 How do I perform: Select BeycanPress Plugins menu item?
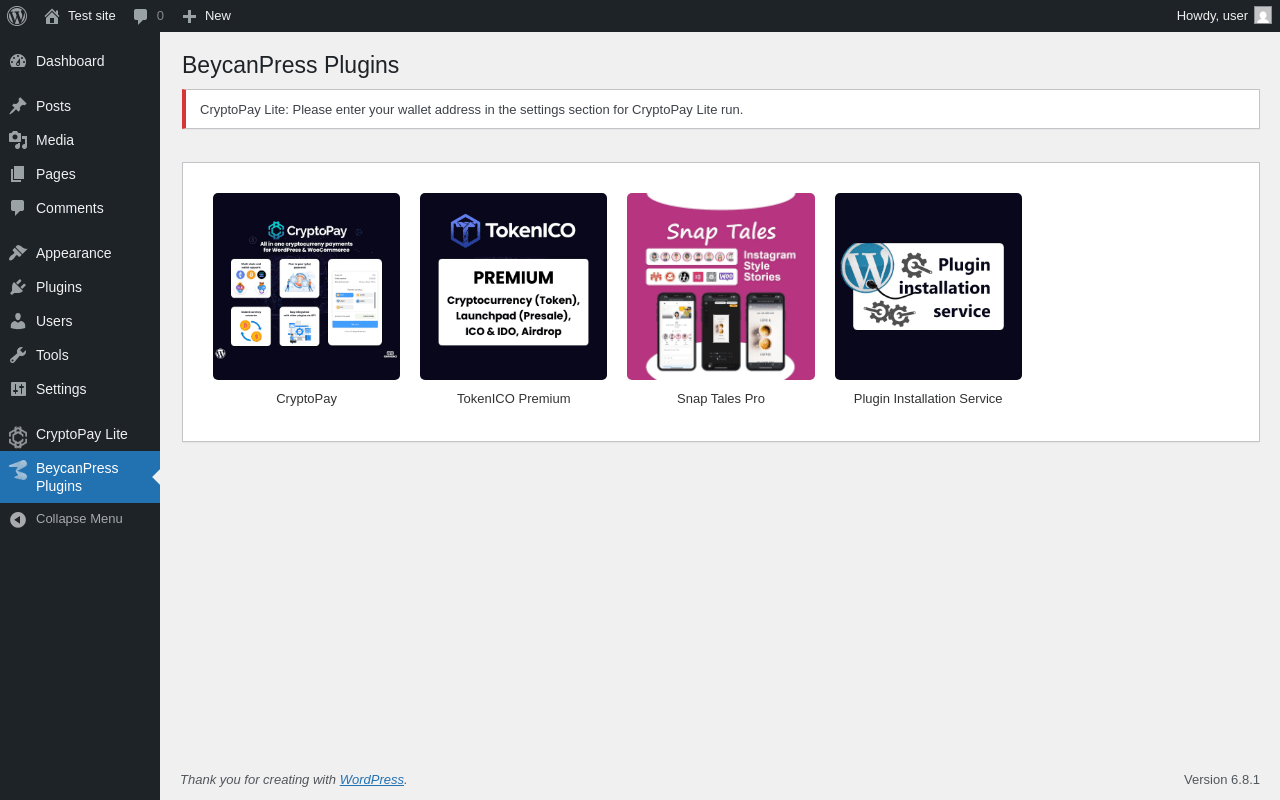80,477
